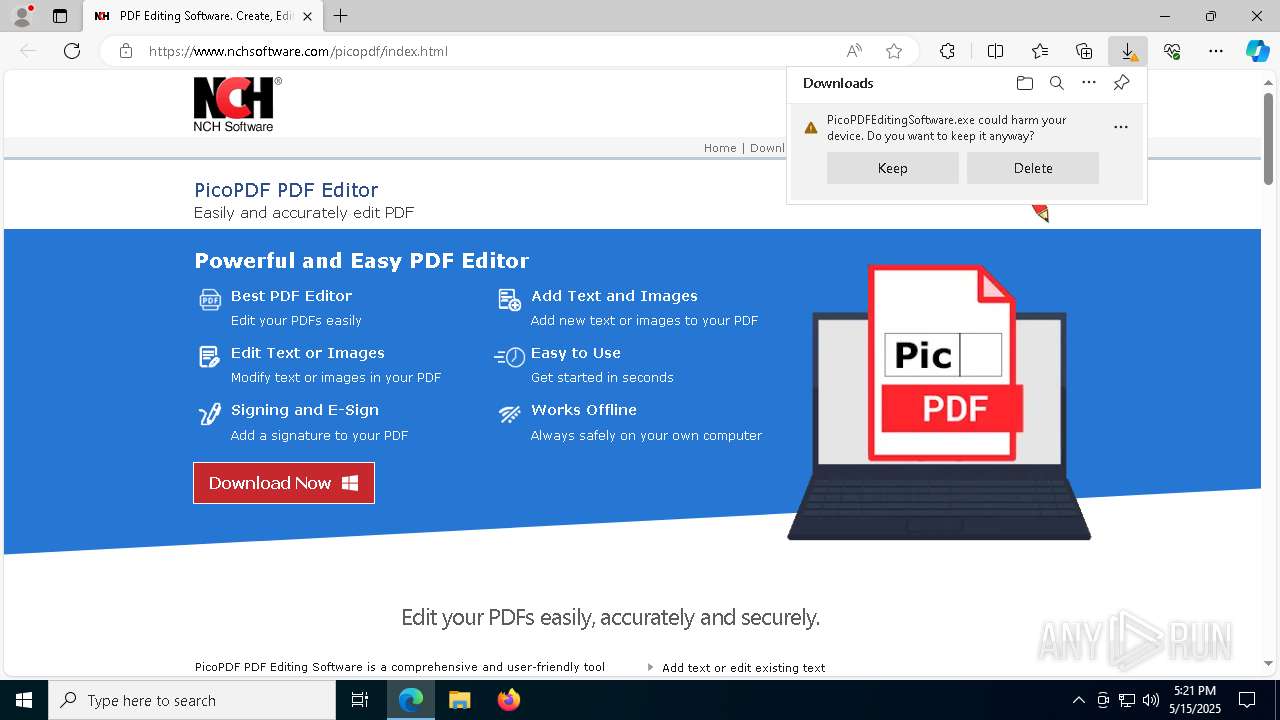Image resolution: width=1280 pixels, height=720 pixels.
Task: Open File Explorer from taskbar
Action: point(459,700)
